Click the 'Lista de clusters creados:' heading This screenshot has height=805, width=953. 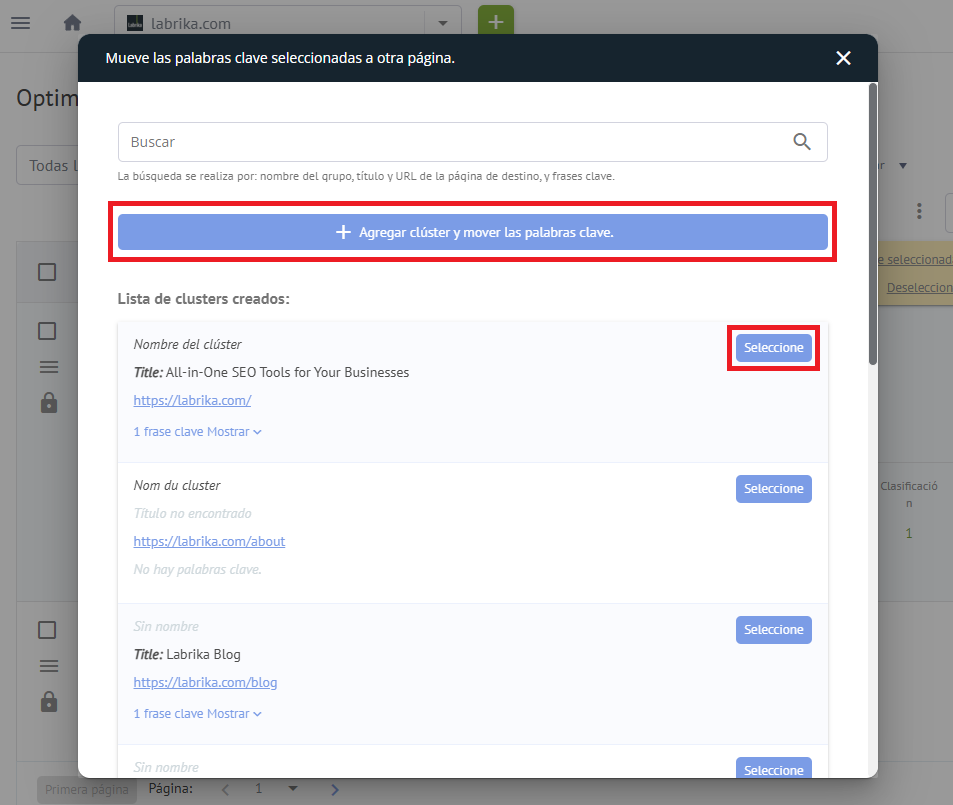pyautogui.click(x=204, y=299)
